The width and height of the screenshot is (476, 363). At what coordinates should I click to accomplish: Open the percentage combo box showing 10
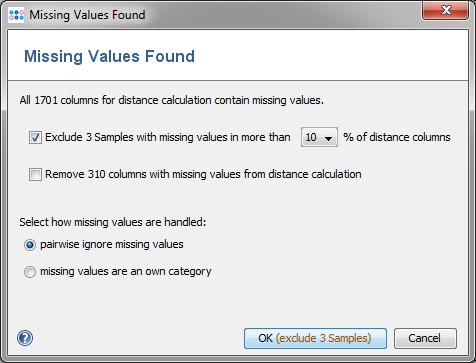pos(319,137)
